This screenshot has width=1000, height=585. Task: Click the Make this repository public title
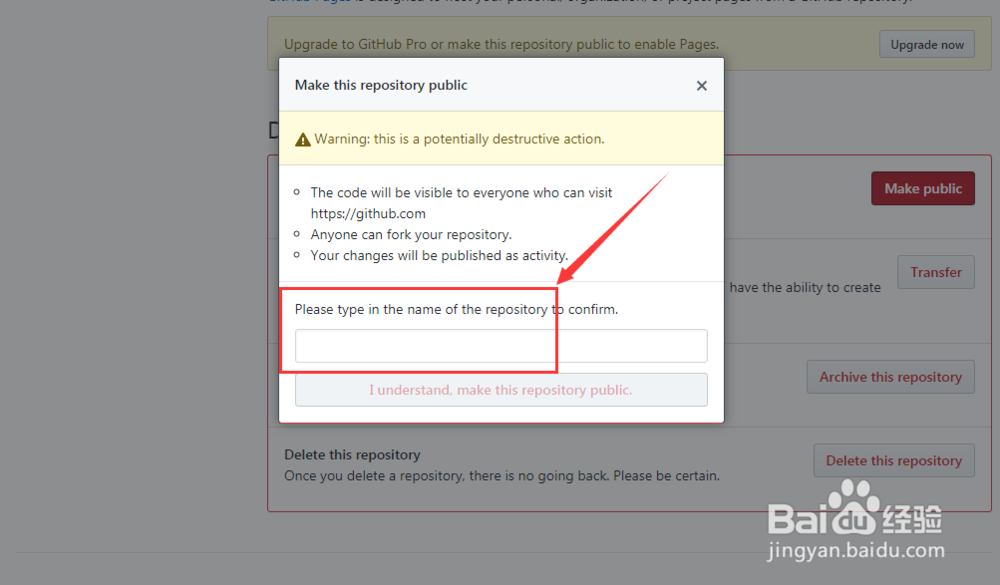point(381,85)
